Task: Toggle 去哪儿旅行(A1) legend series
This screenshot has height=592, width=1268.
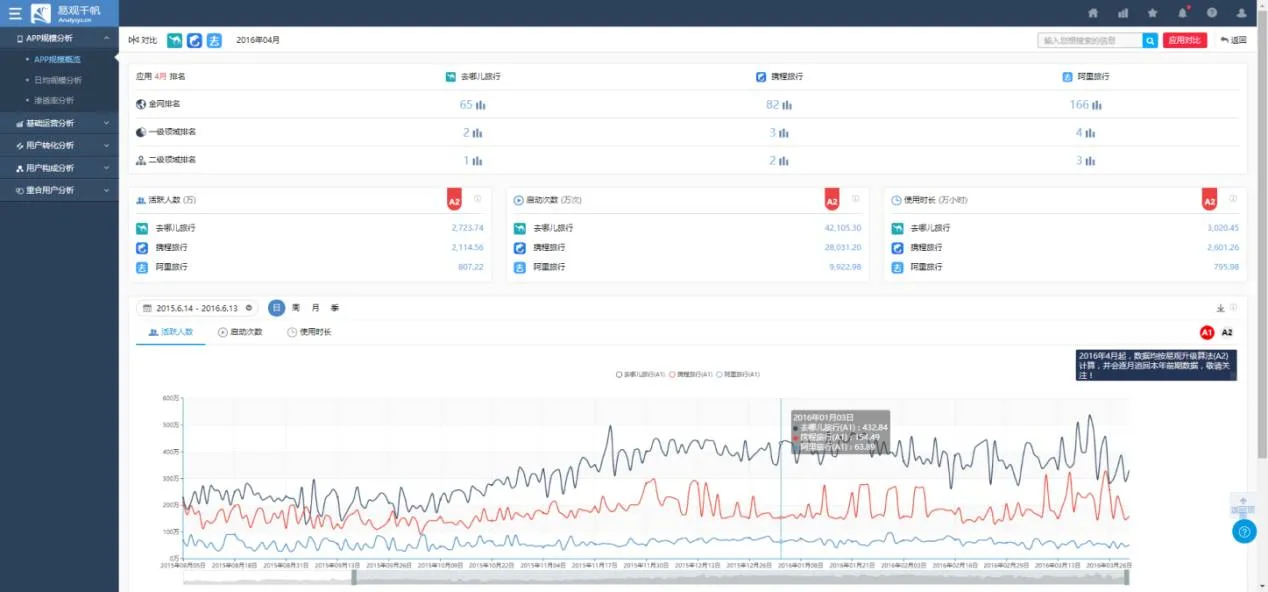Action: click(x=641, y=374)
